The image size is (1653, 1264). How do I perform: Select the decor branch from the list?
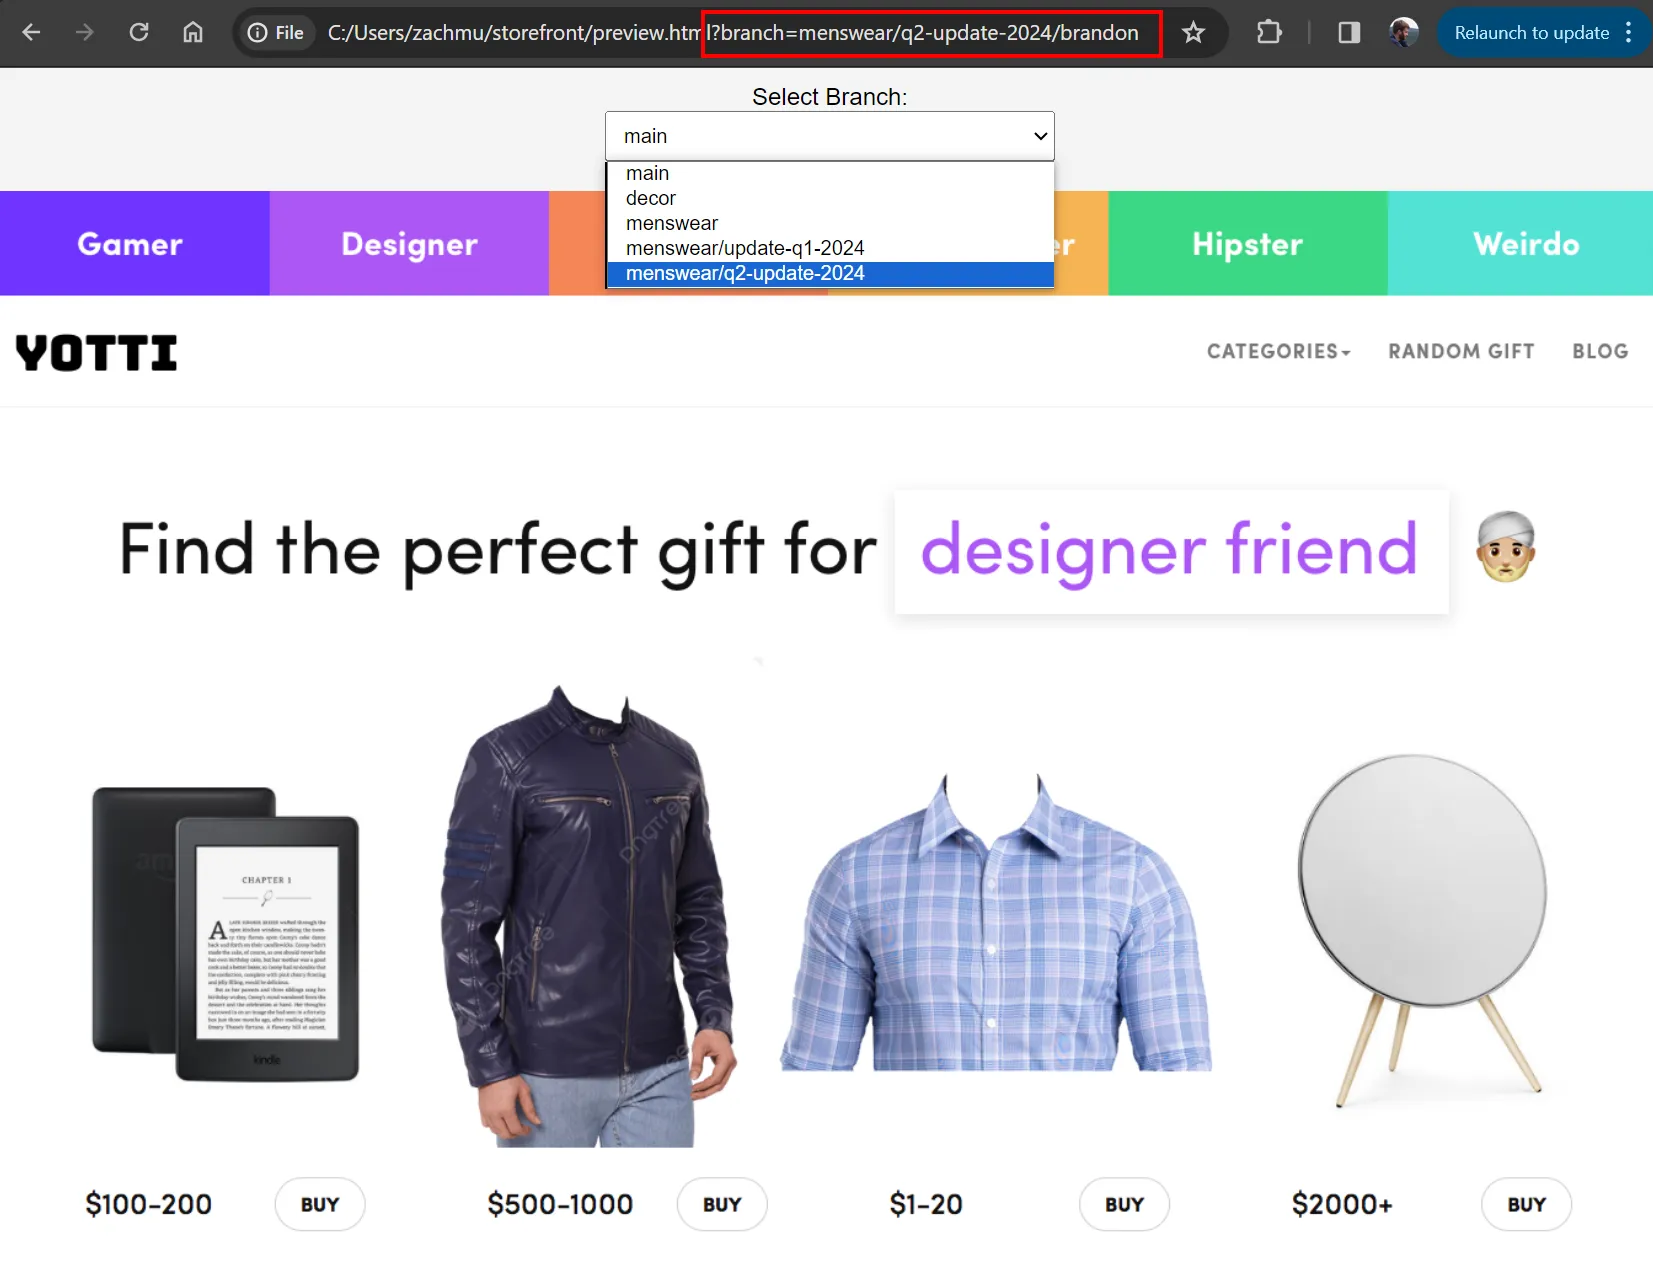pos(651,198)
